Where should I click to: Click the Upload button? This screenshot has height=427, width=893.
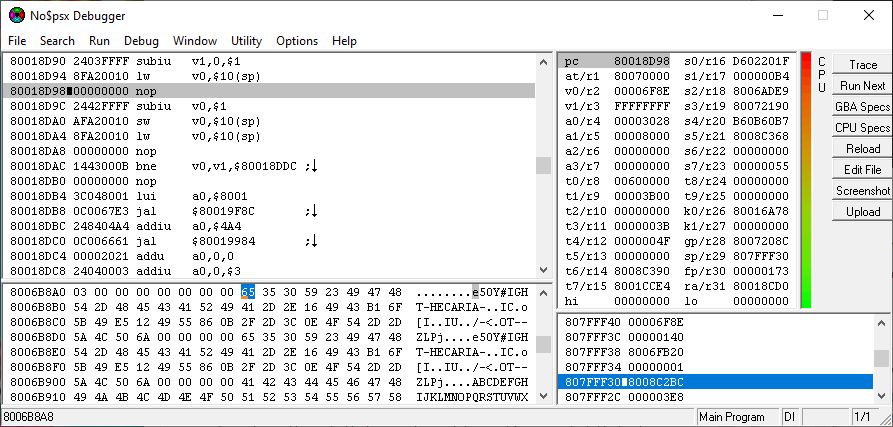862,212
